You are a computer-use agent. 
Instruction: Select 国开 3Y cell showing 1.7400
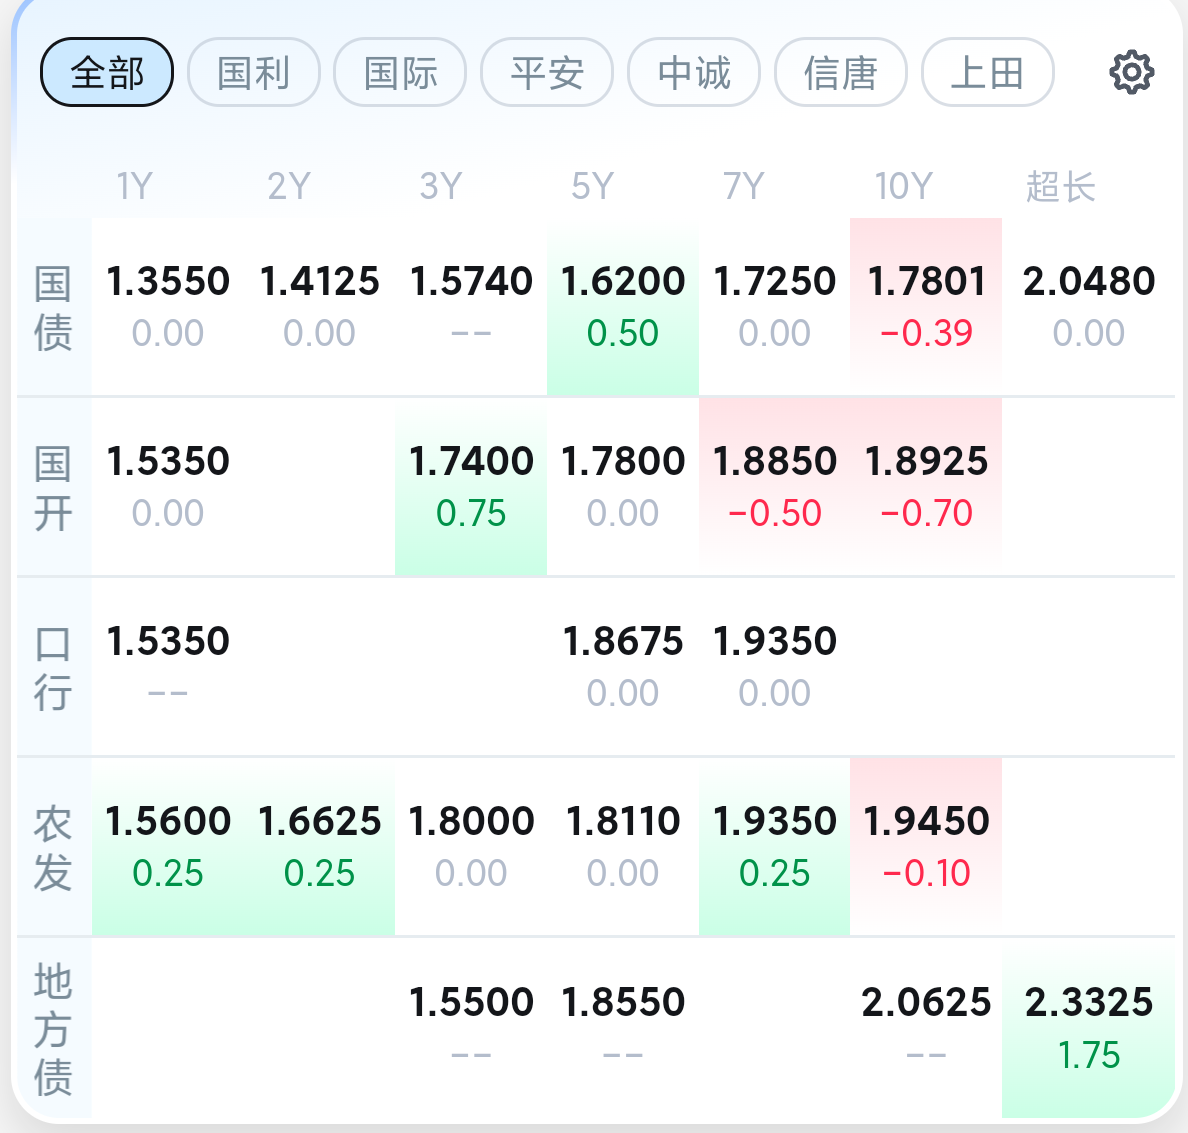[x=471, y=486]
